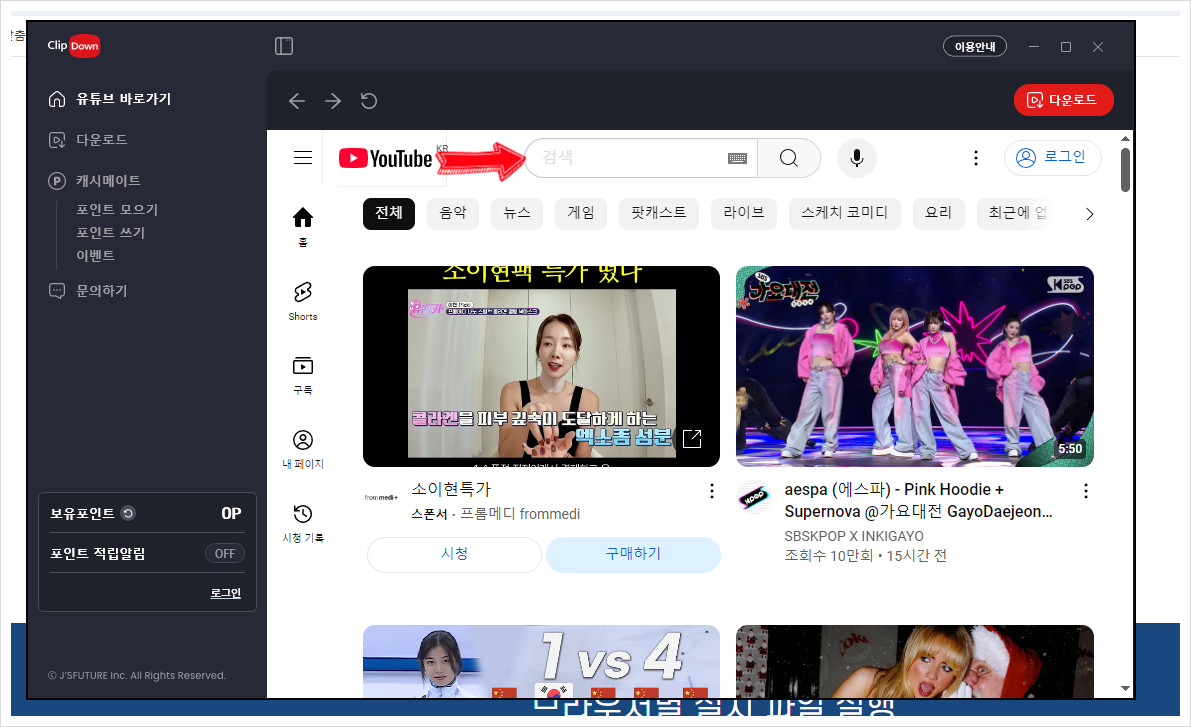Select 캐시메이트 in the sidebar
1191x727 pixels.
[x=95, y=181]
